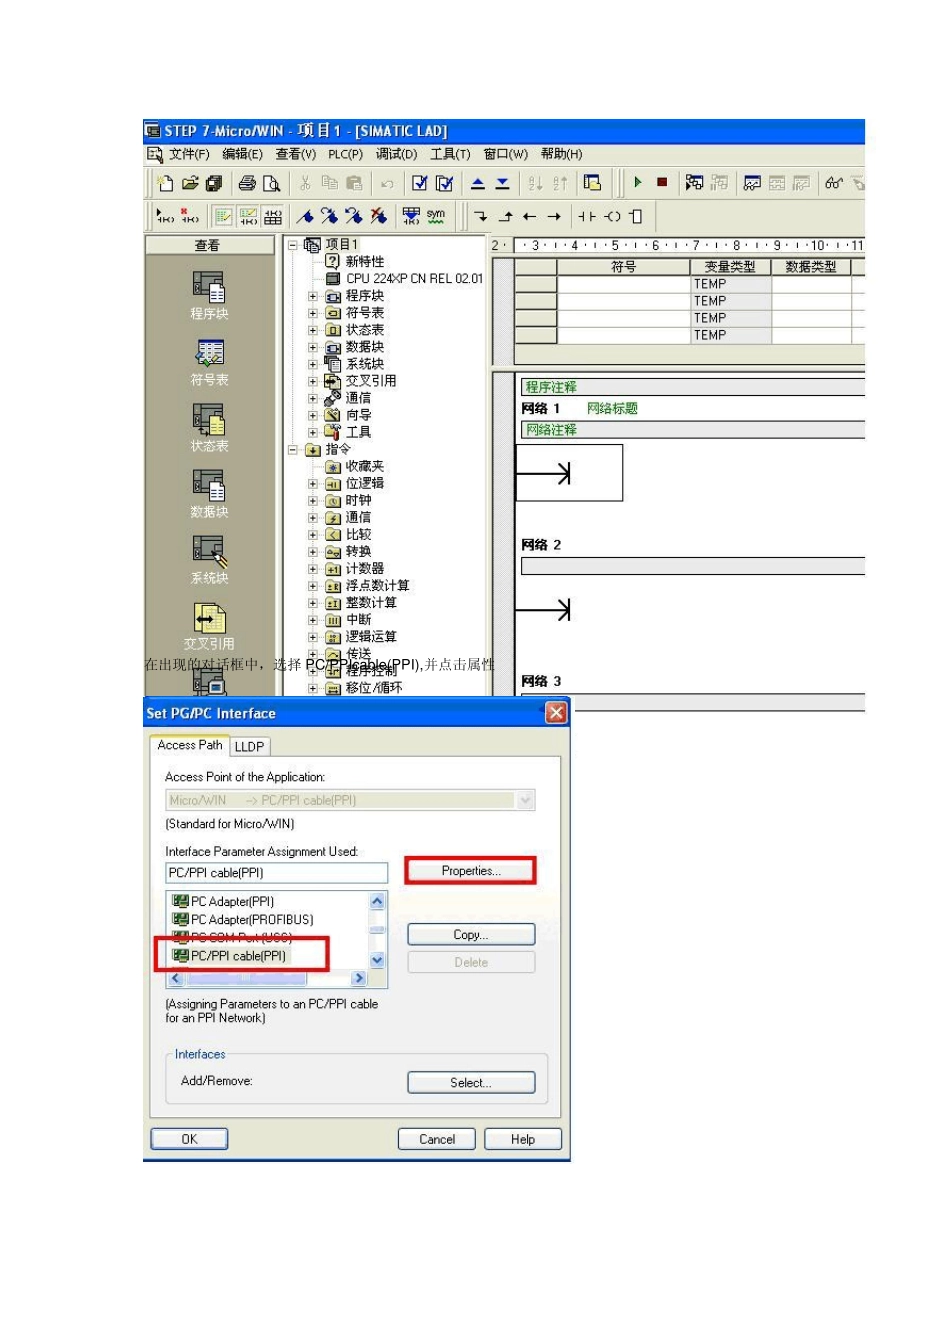Screen dimensions: 950x1344
Task: Open the 编辑(E) menu
Action: (x=242, y=154)
